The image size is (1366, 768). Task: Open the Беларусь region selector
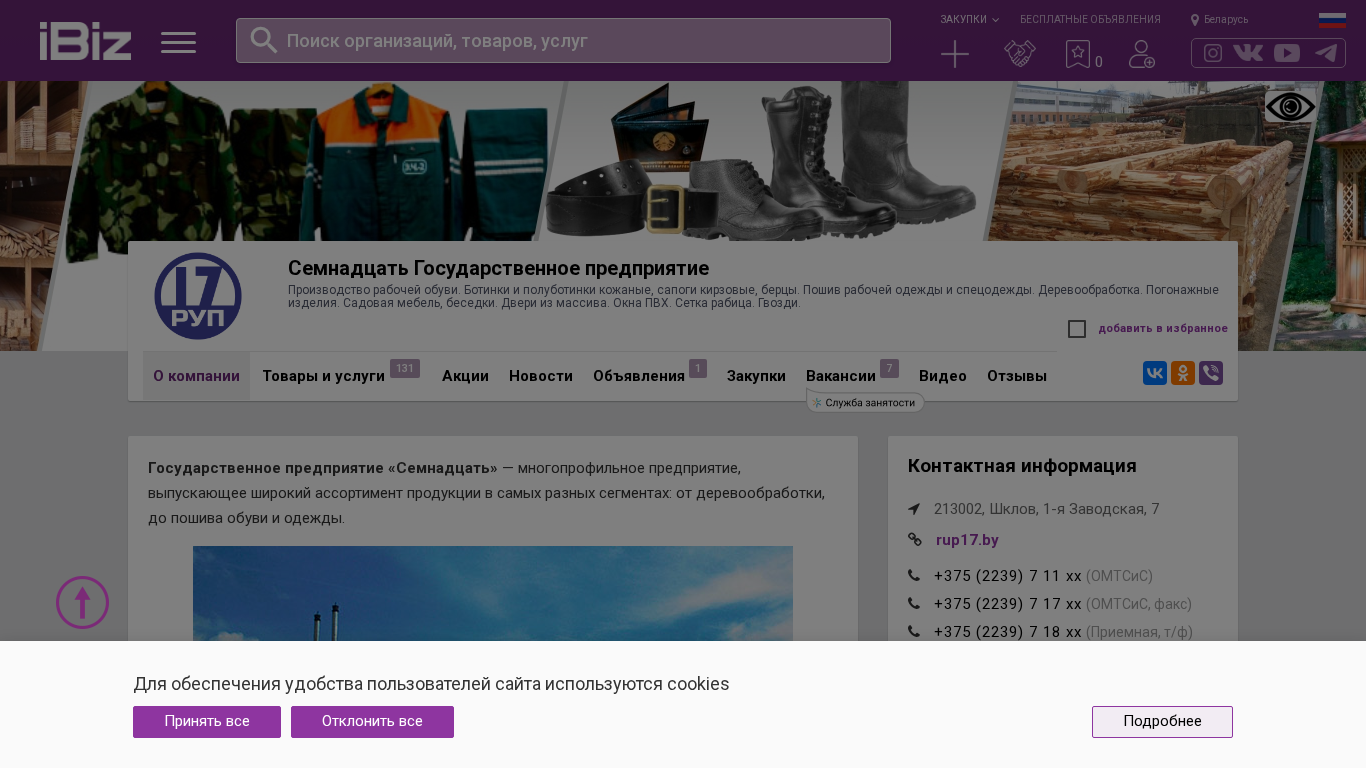click(x=1226, y=20)
